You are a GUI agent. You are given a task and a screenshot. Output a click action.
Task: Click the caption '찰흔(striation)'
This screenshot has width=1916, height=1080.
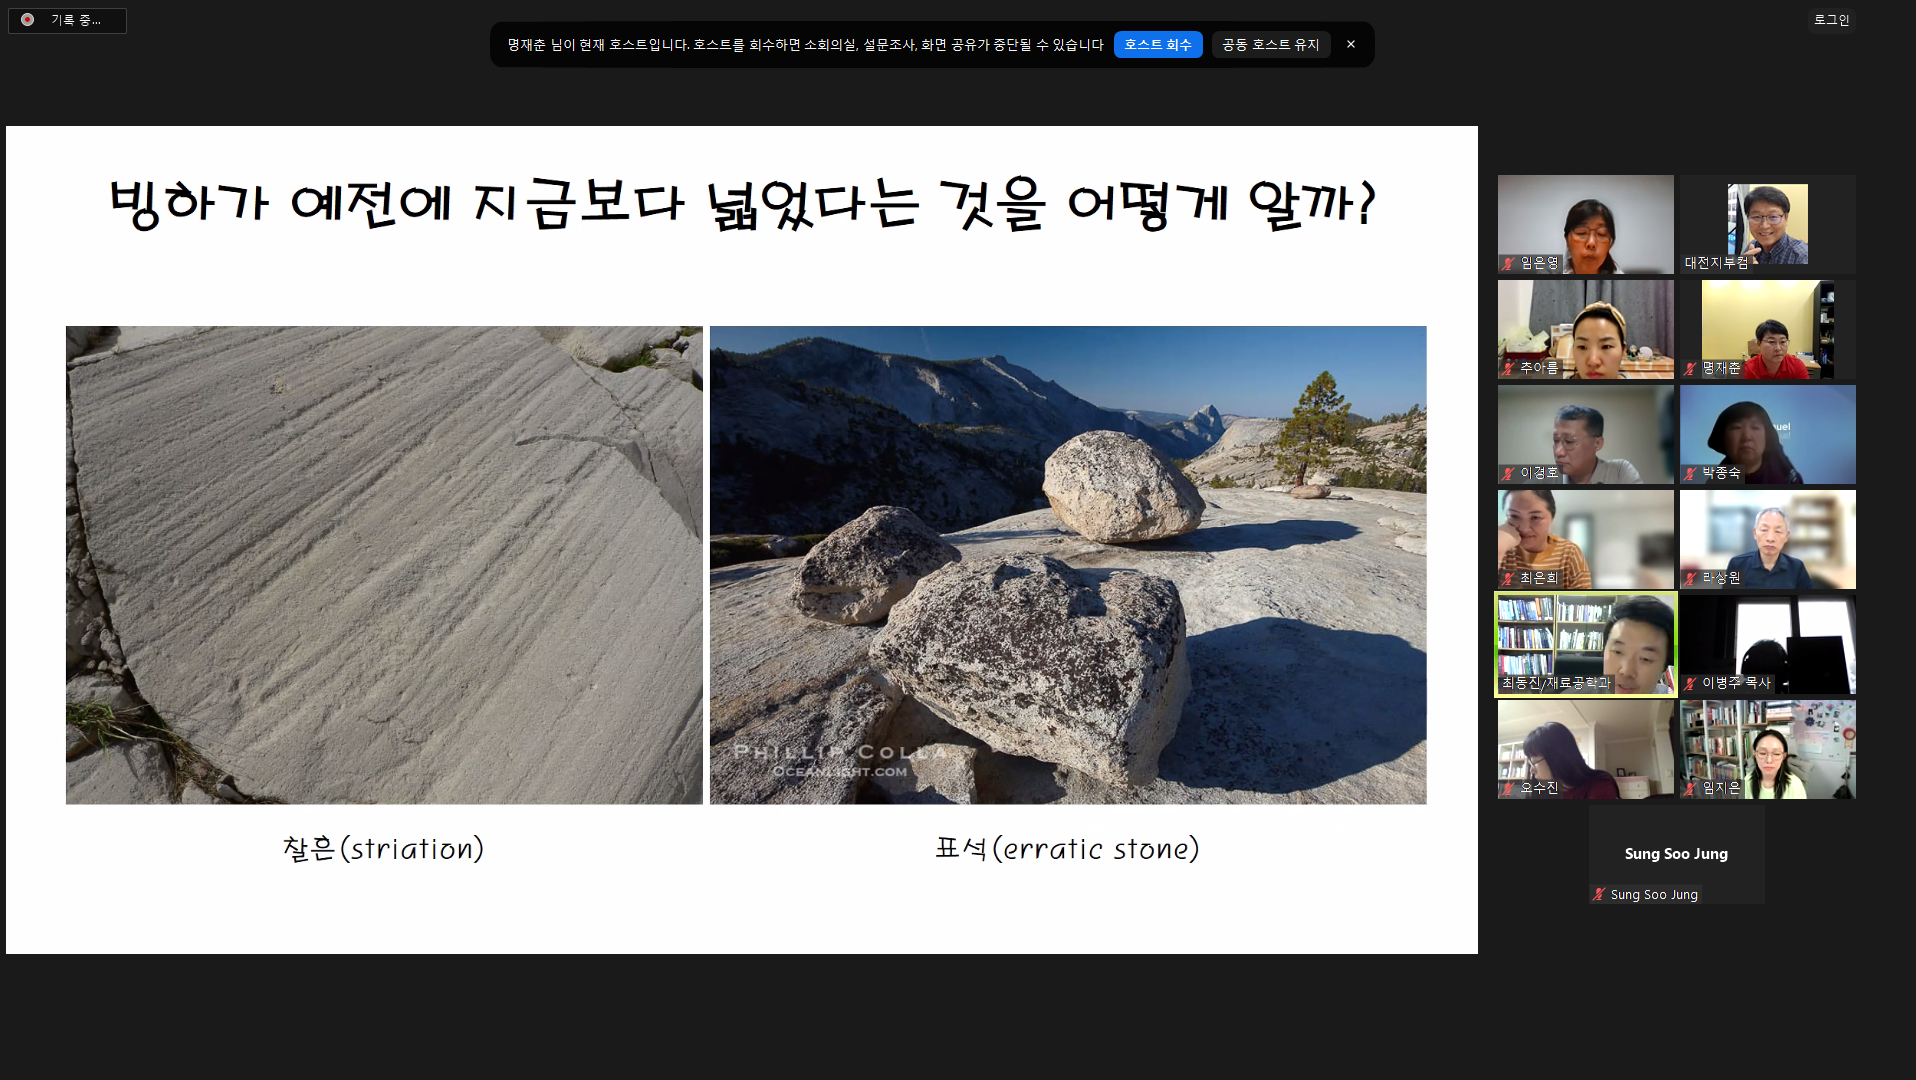point(384,849)
